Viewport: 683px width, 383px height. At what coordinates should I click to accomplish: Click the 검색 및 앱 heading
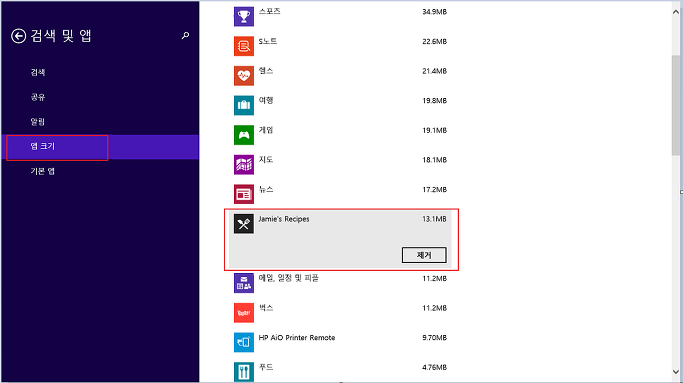coord(61,36)
